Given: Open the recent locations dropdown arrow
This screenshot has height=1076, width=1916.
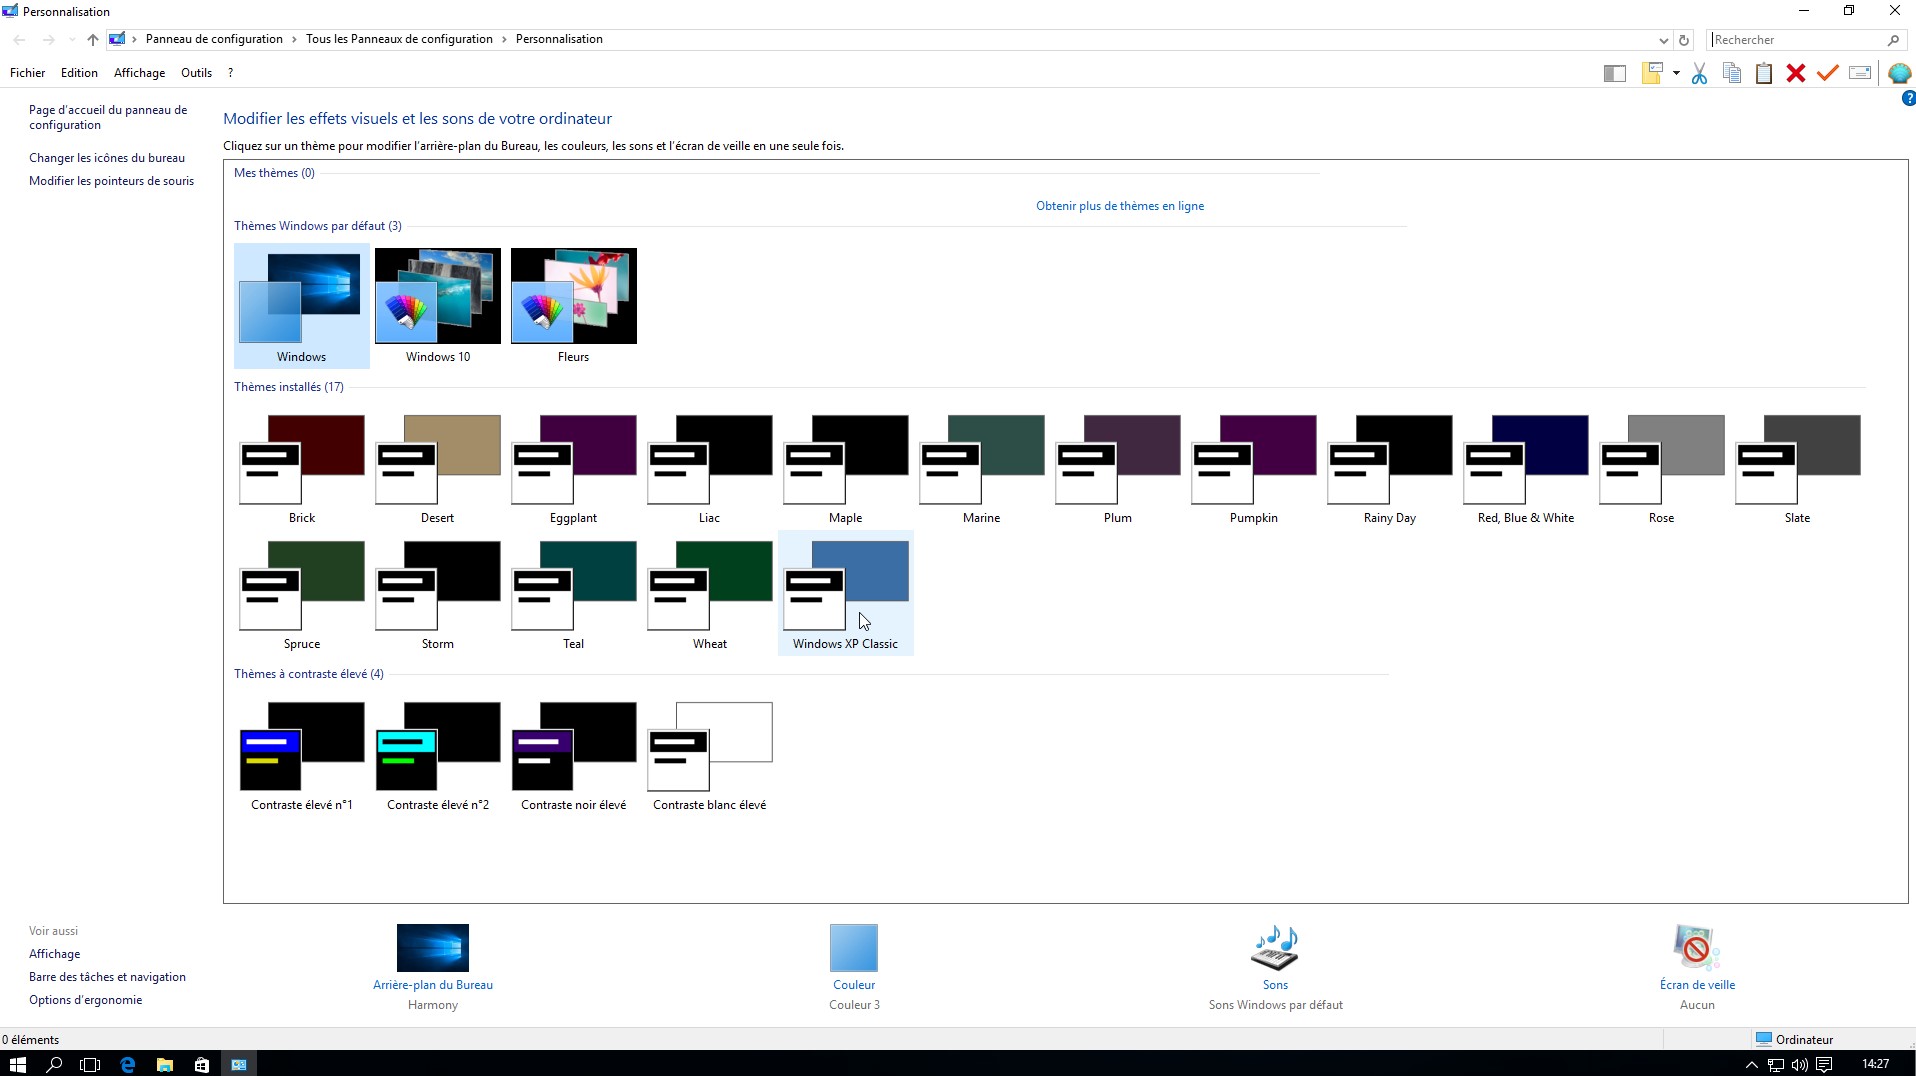Looking at the screenshot, I should pos(71,40).
